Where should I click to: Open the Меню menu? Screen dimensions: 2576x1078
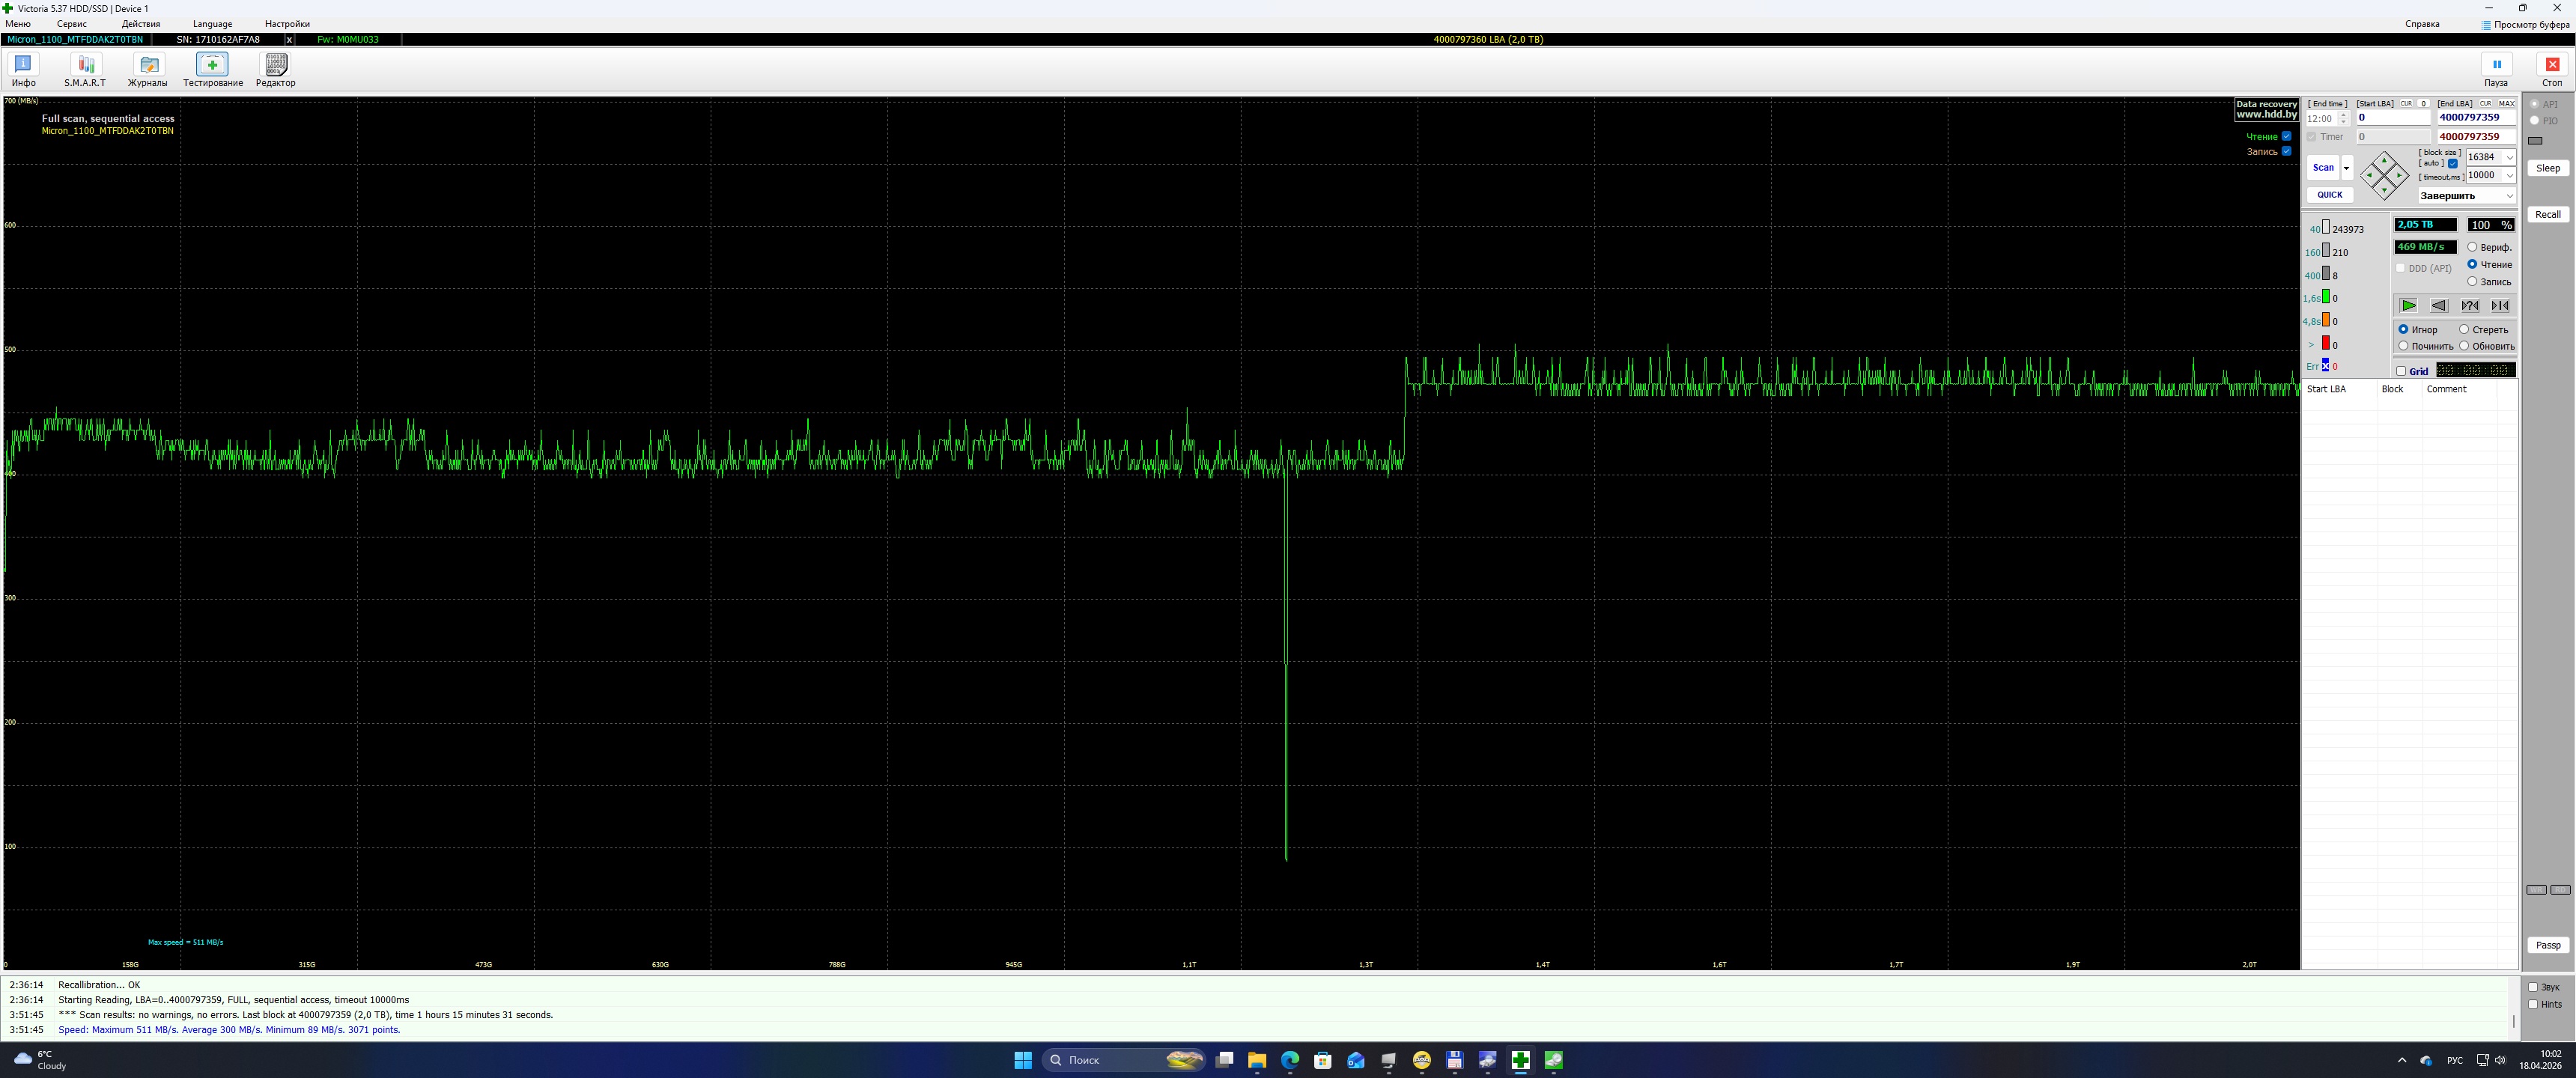pos(18,24)
